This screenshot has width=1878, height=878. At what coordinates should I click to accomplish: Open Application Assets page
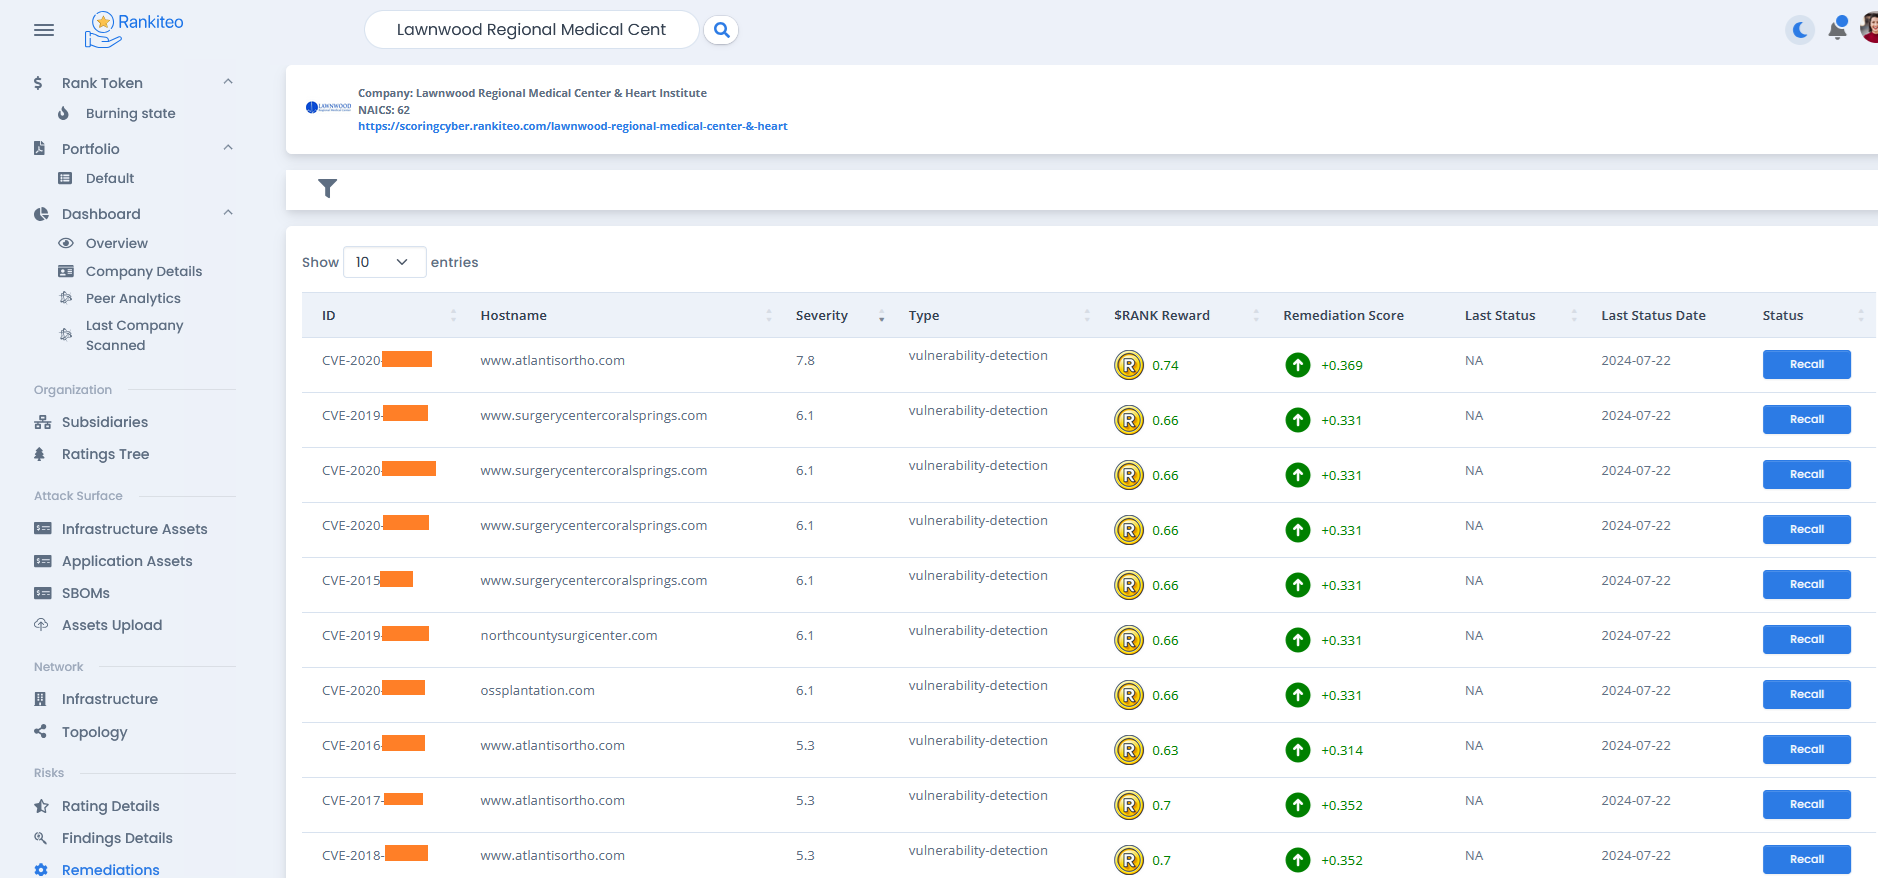pos(127,561)
